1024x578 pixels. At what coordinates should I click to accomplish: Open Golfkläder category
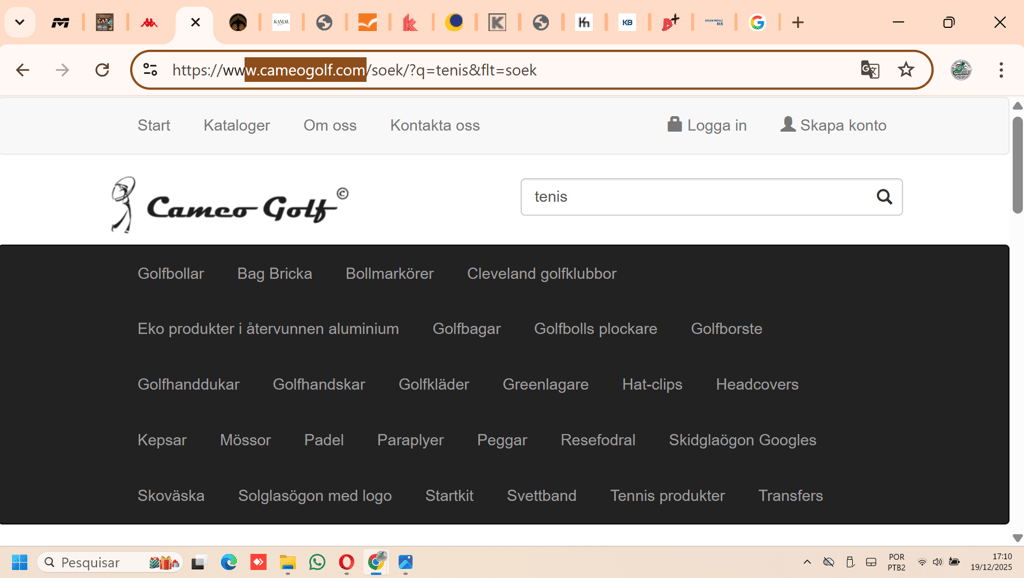pyautogui.click(x=434, y=384)
